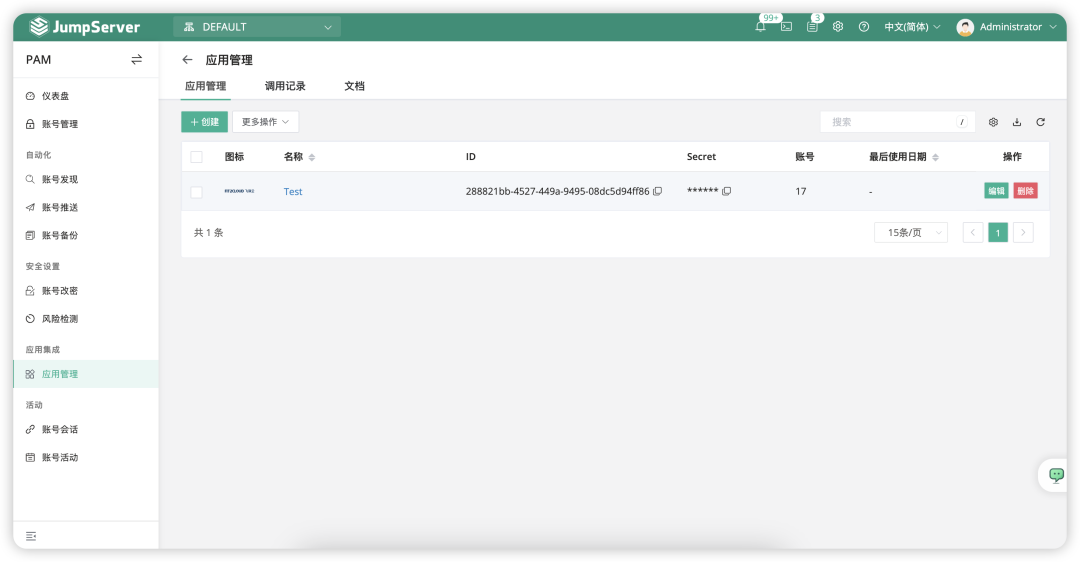1080x562 pixels.
Task: Open system settings gear in top bar
Action: pos(838,27)
